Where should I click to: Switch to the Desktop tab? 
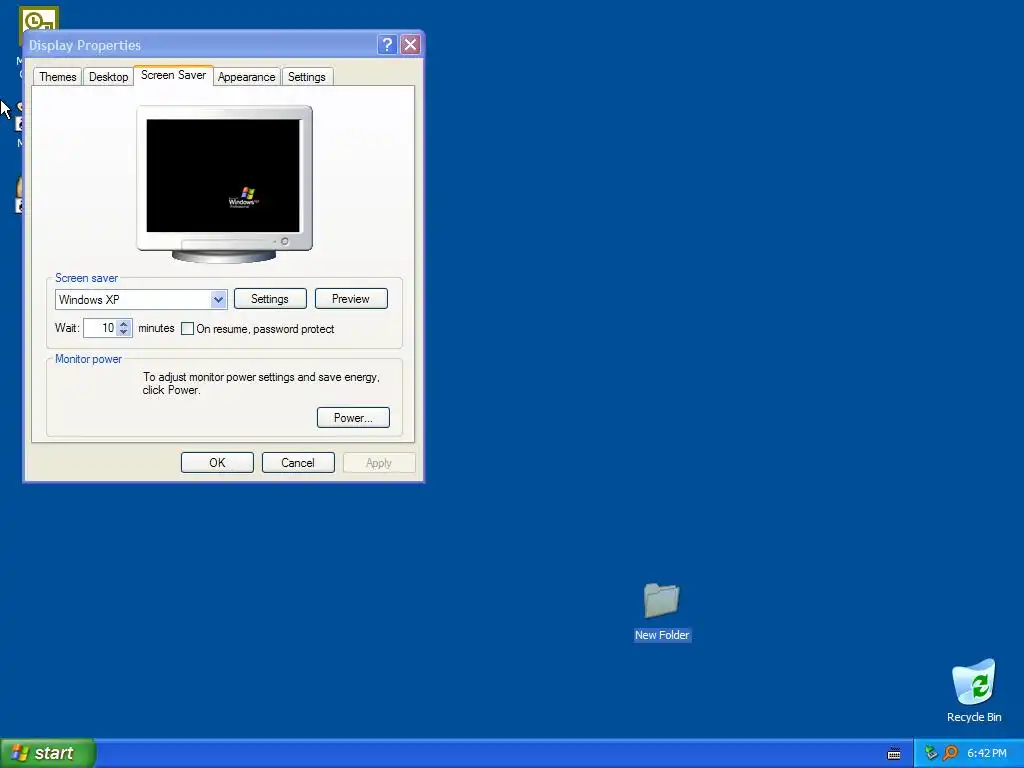pos(108,76)
